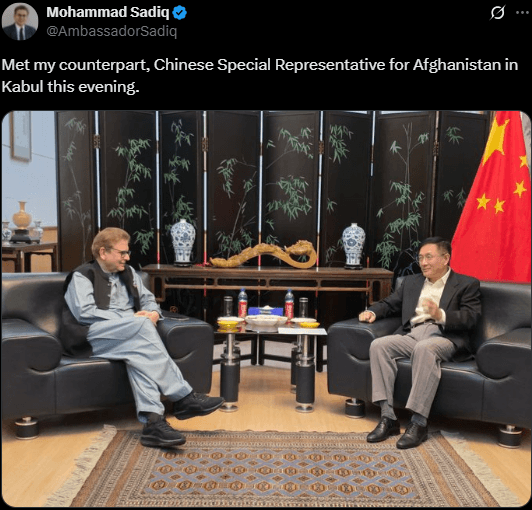The width and height of the screenshot is (532, 510).
Task: Open the attached meeting photo
Action: point(266,308)
